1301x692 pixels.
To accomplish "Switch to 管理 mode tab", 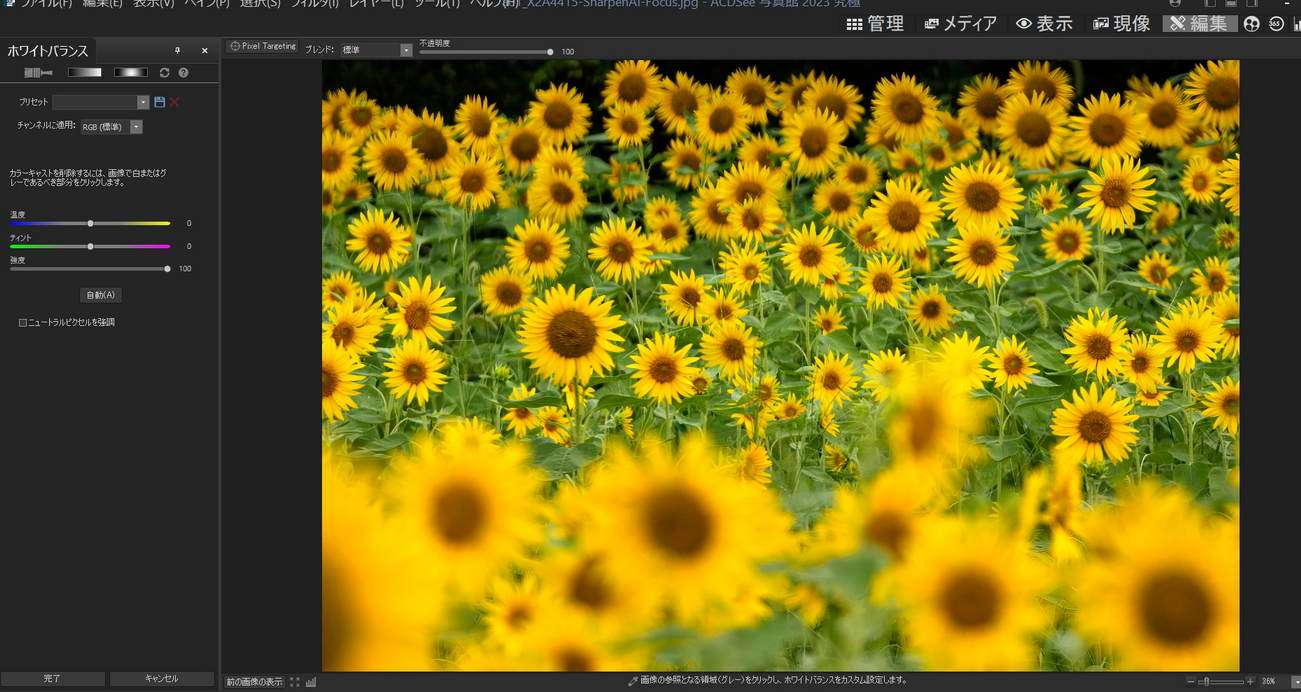I will click(875, 24).
